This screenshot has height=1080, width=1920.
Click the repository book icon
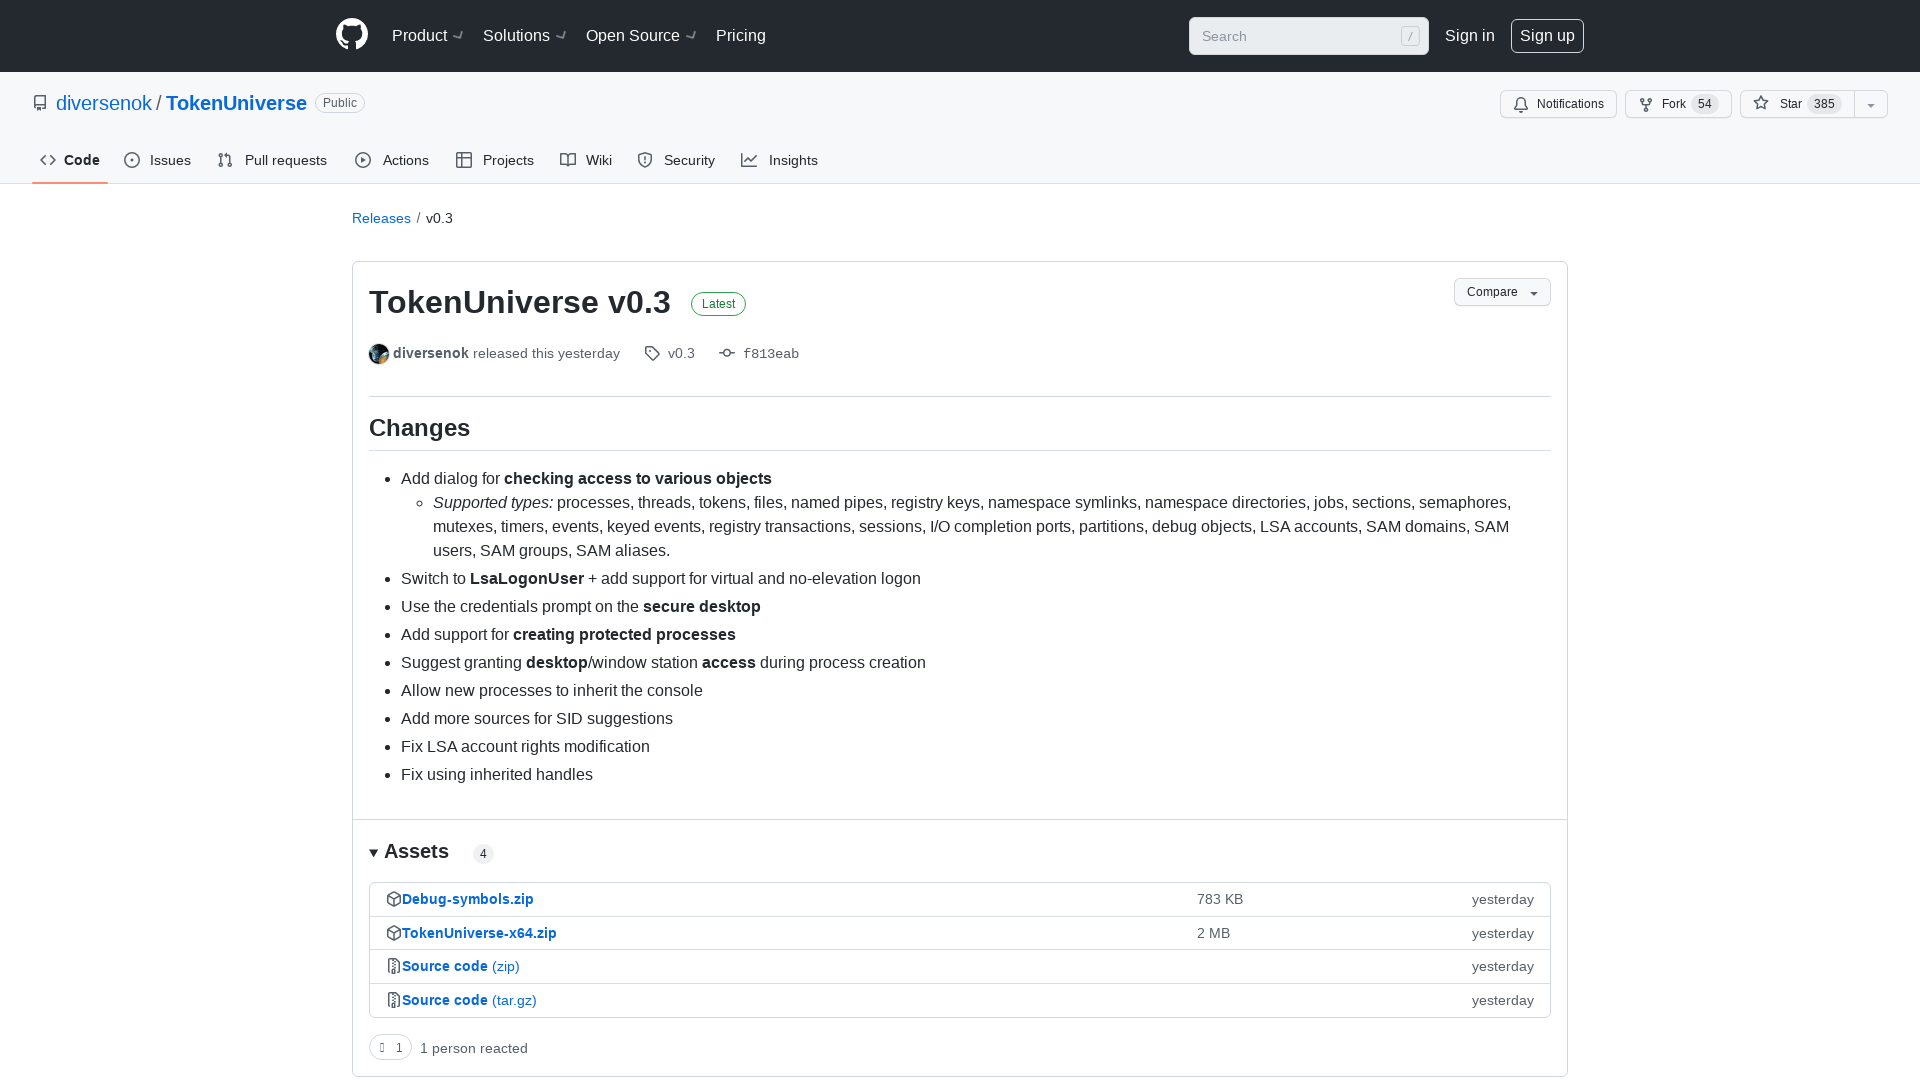click(x=40, y=103)
